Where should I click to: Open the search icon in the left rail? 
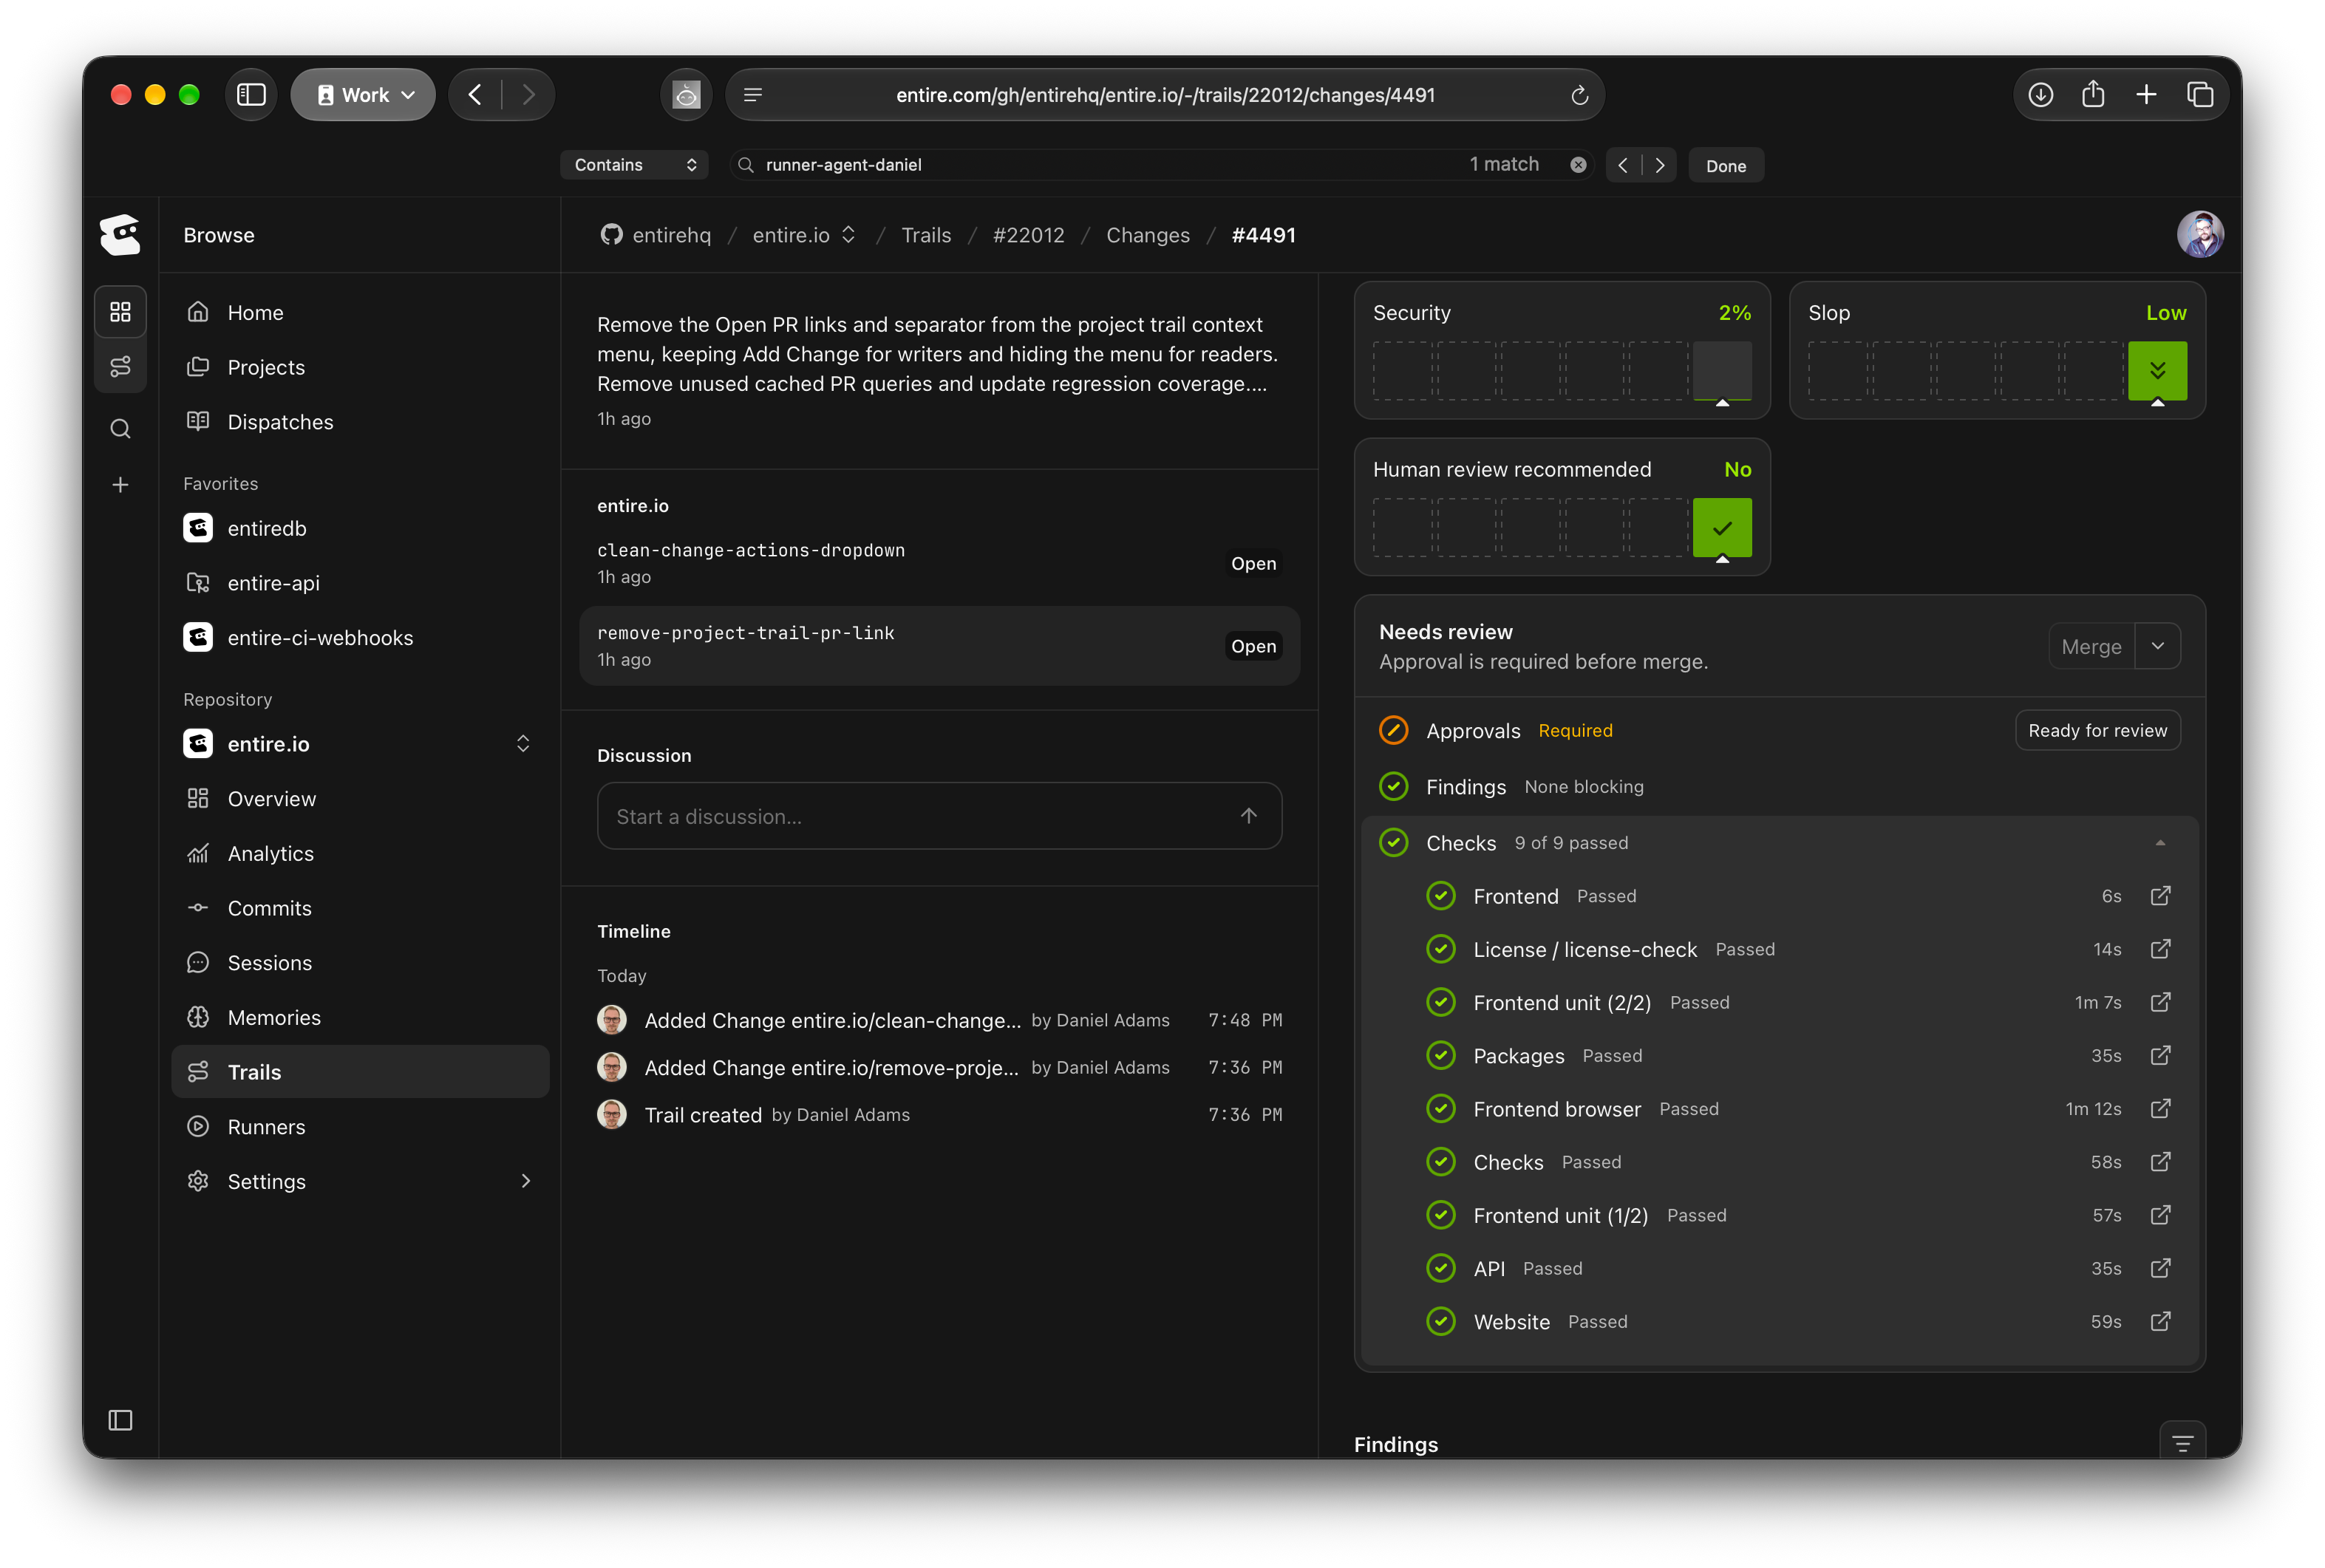[120, 429]
